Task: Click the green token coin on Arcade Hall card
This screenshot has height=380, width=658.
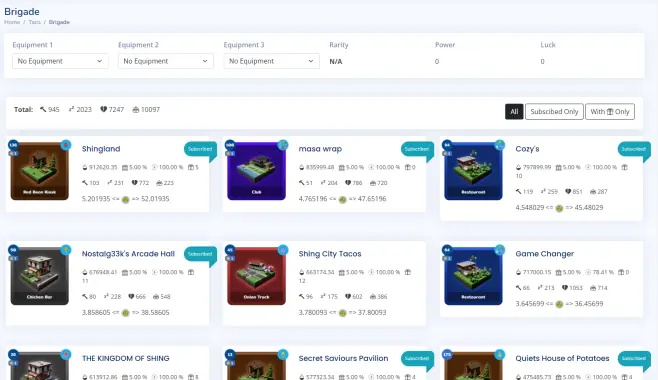Action: coord(125,313)
